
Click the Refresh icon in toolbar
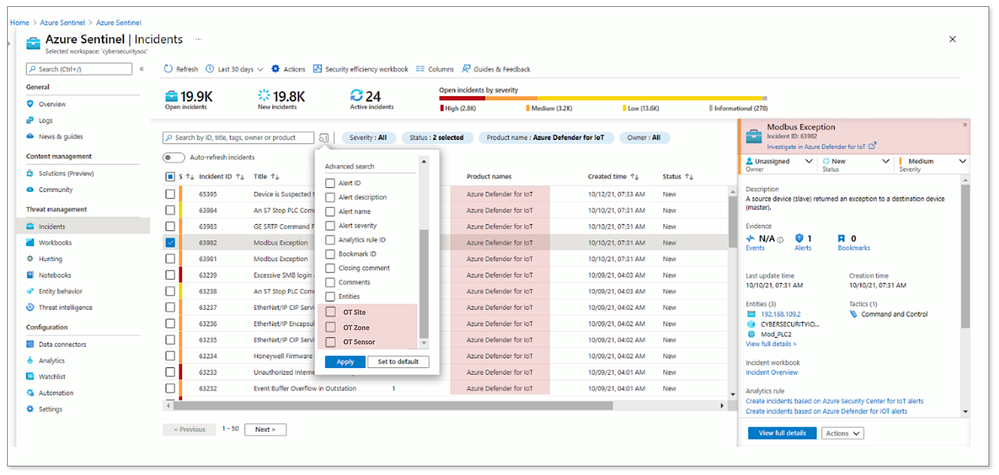point(168,69)
